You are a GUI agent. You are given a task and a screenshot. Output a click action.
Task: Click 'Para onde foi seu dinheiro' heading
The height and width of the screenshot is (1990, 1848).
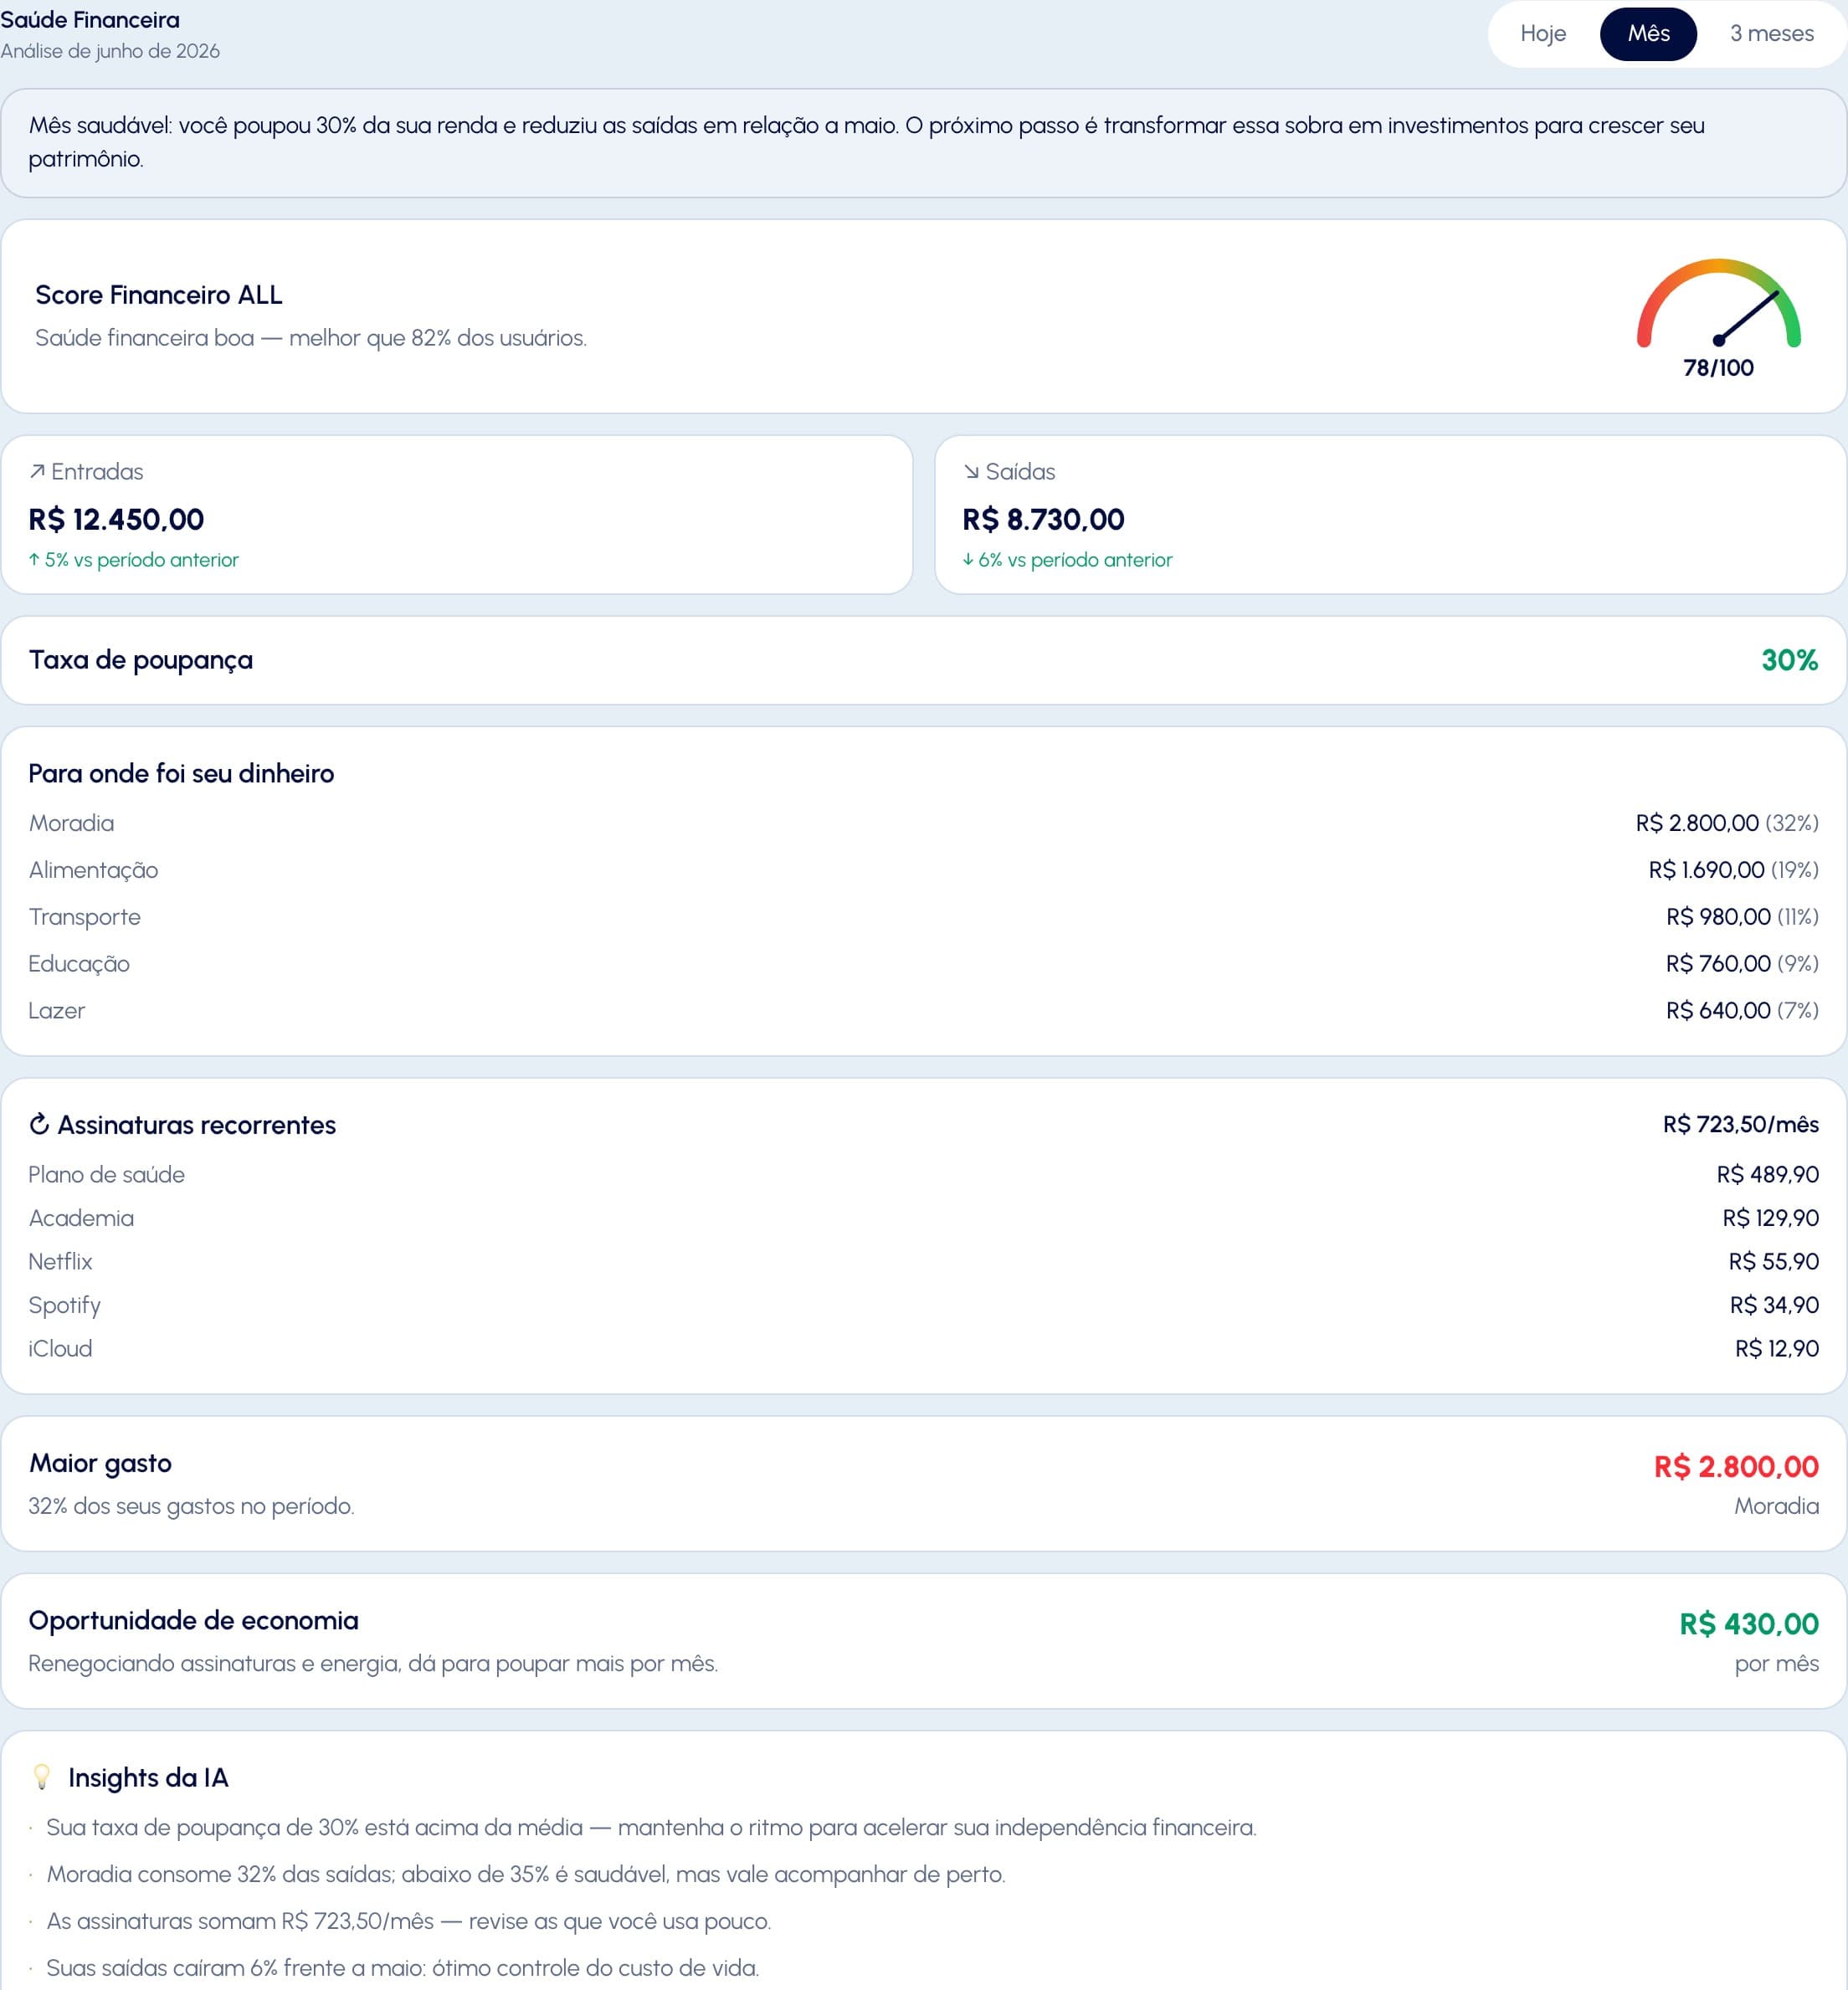(x=181, y=773)
